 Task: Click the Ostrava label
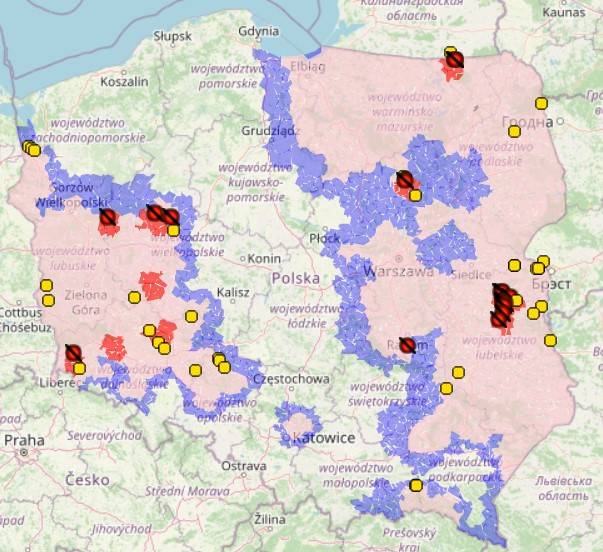[x=244, y=466]
